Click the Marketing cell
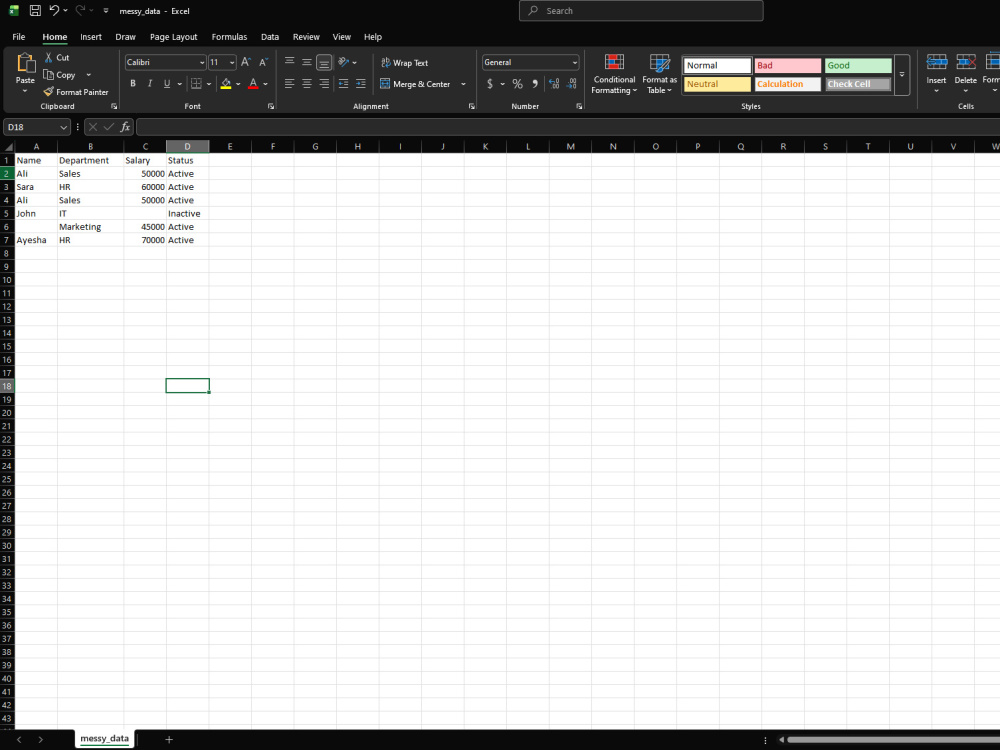 [91, 226]
